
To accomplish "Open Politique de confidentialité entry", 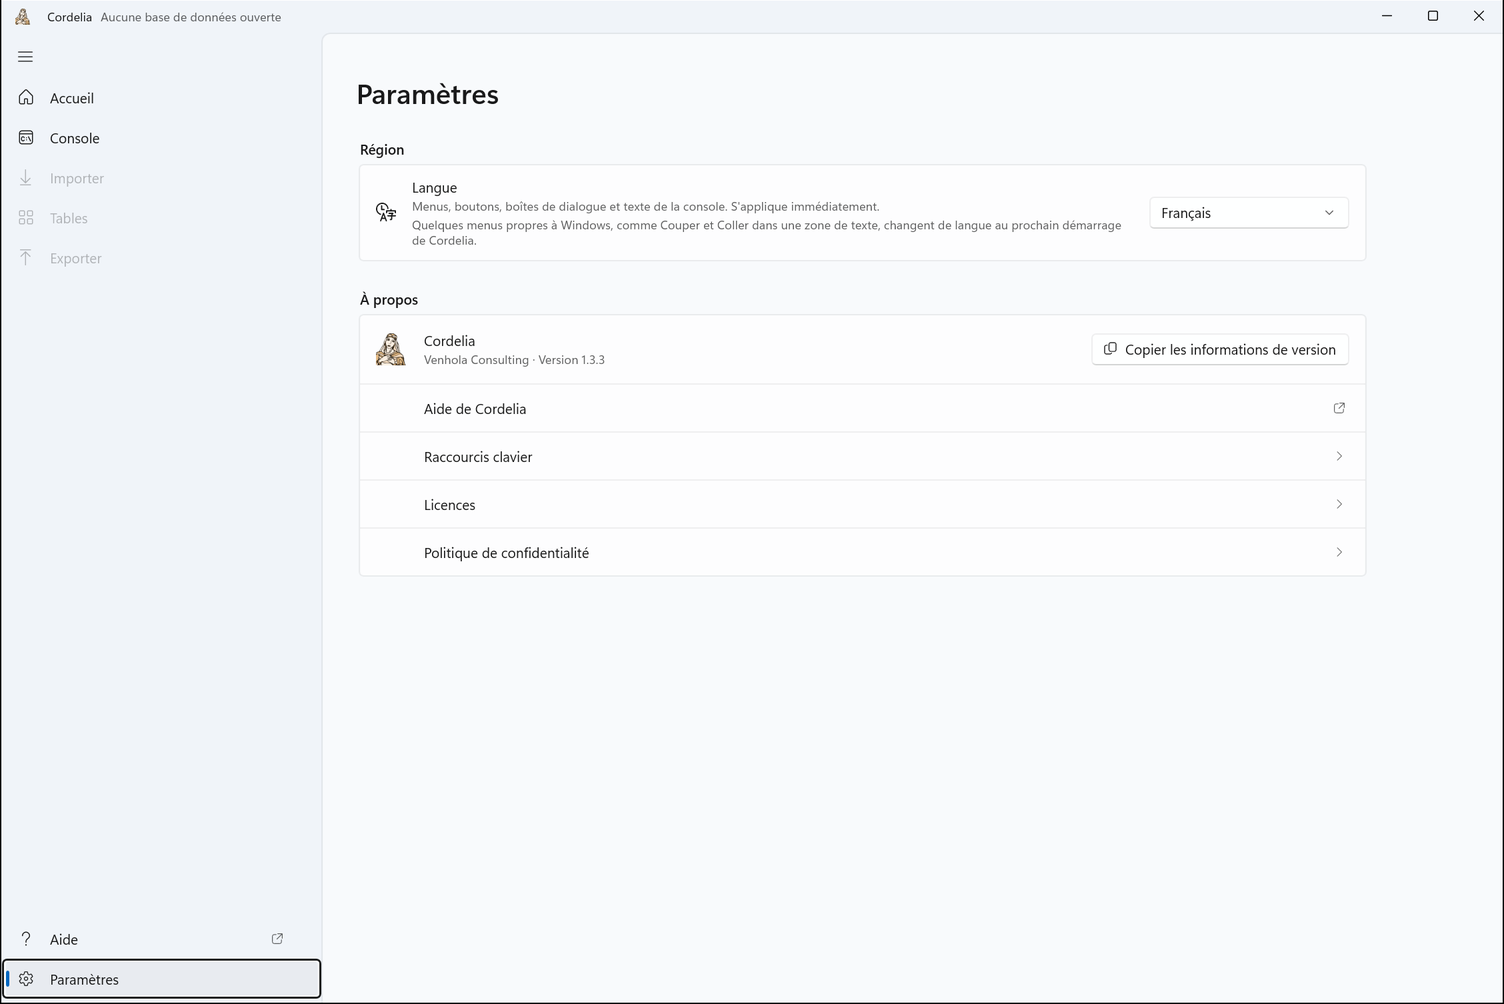I will pos(862,552).
